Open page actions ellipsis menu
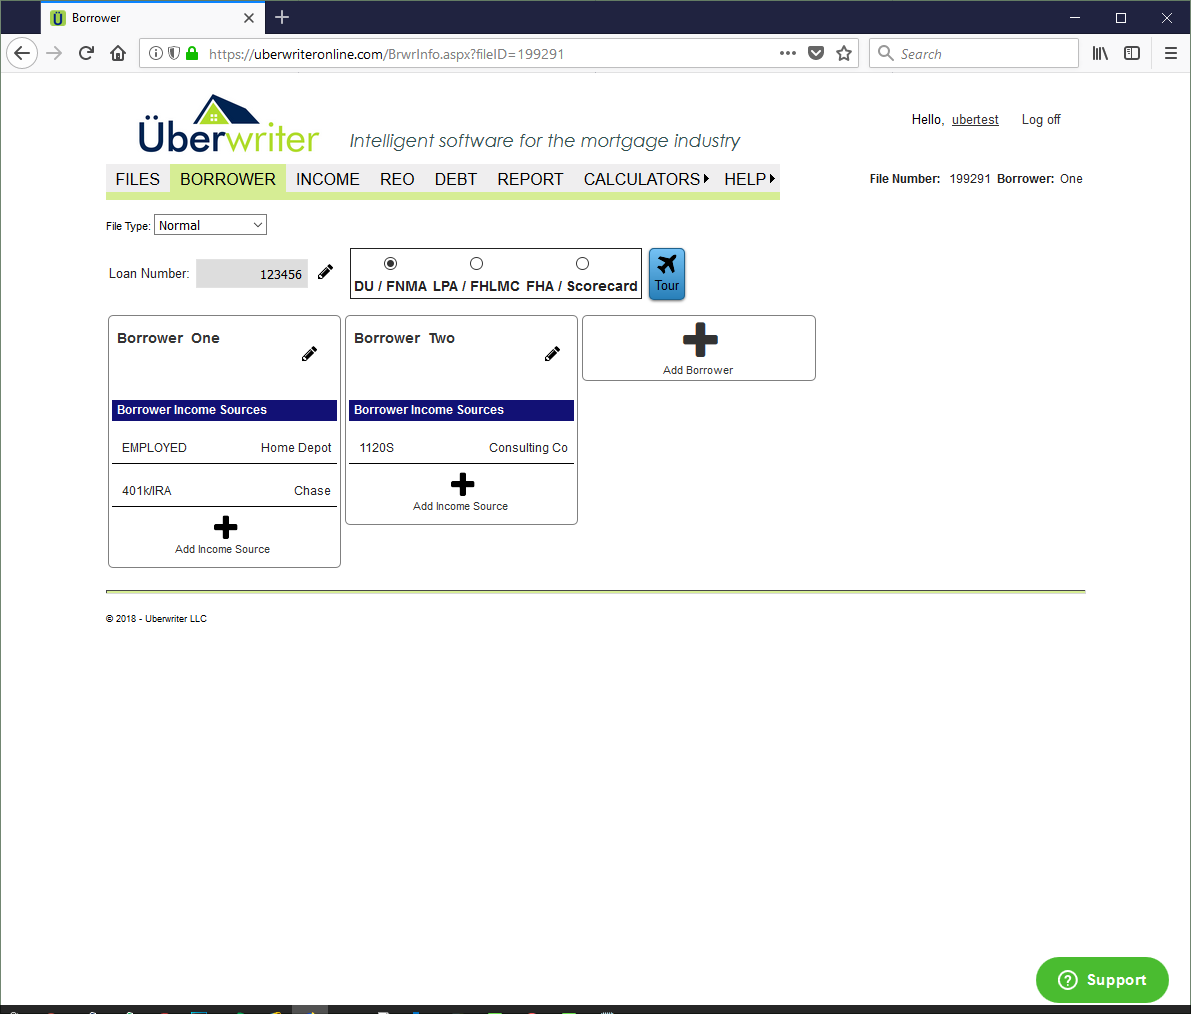This screenshot has width=1191, height=1014. point(788,53)
